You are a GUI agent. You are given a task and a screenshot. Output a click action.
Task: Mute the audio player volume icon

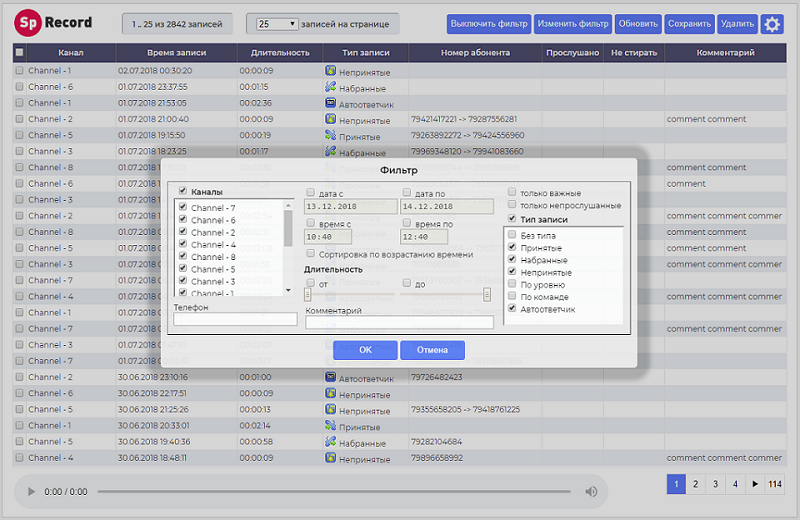click(x=591, y=492)
